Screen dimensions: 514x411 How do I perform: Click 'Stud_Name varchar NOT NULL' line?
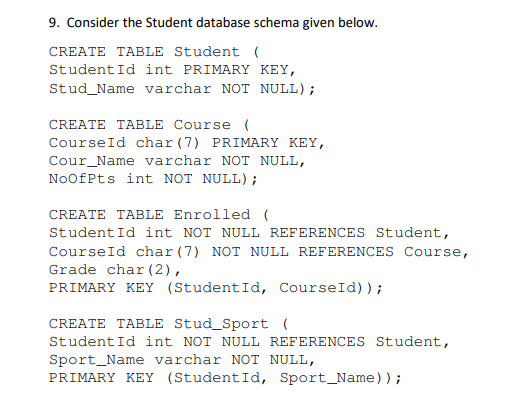click(182, 89)
